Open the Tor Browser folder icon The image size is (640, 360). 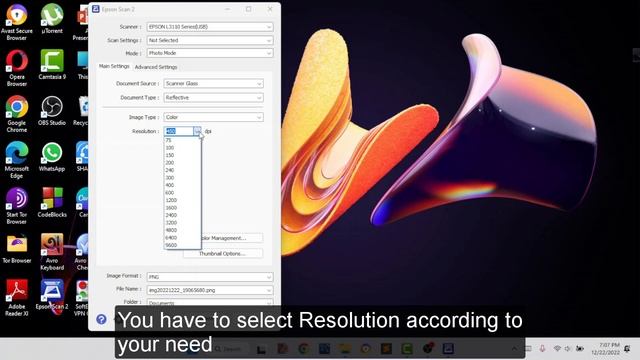click(x=17, y=249)
